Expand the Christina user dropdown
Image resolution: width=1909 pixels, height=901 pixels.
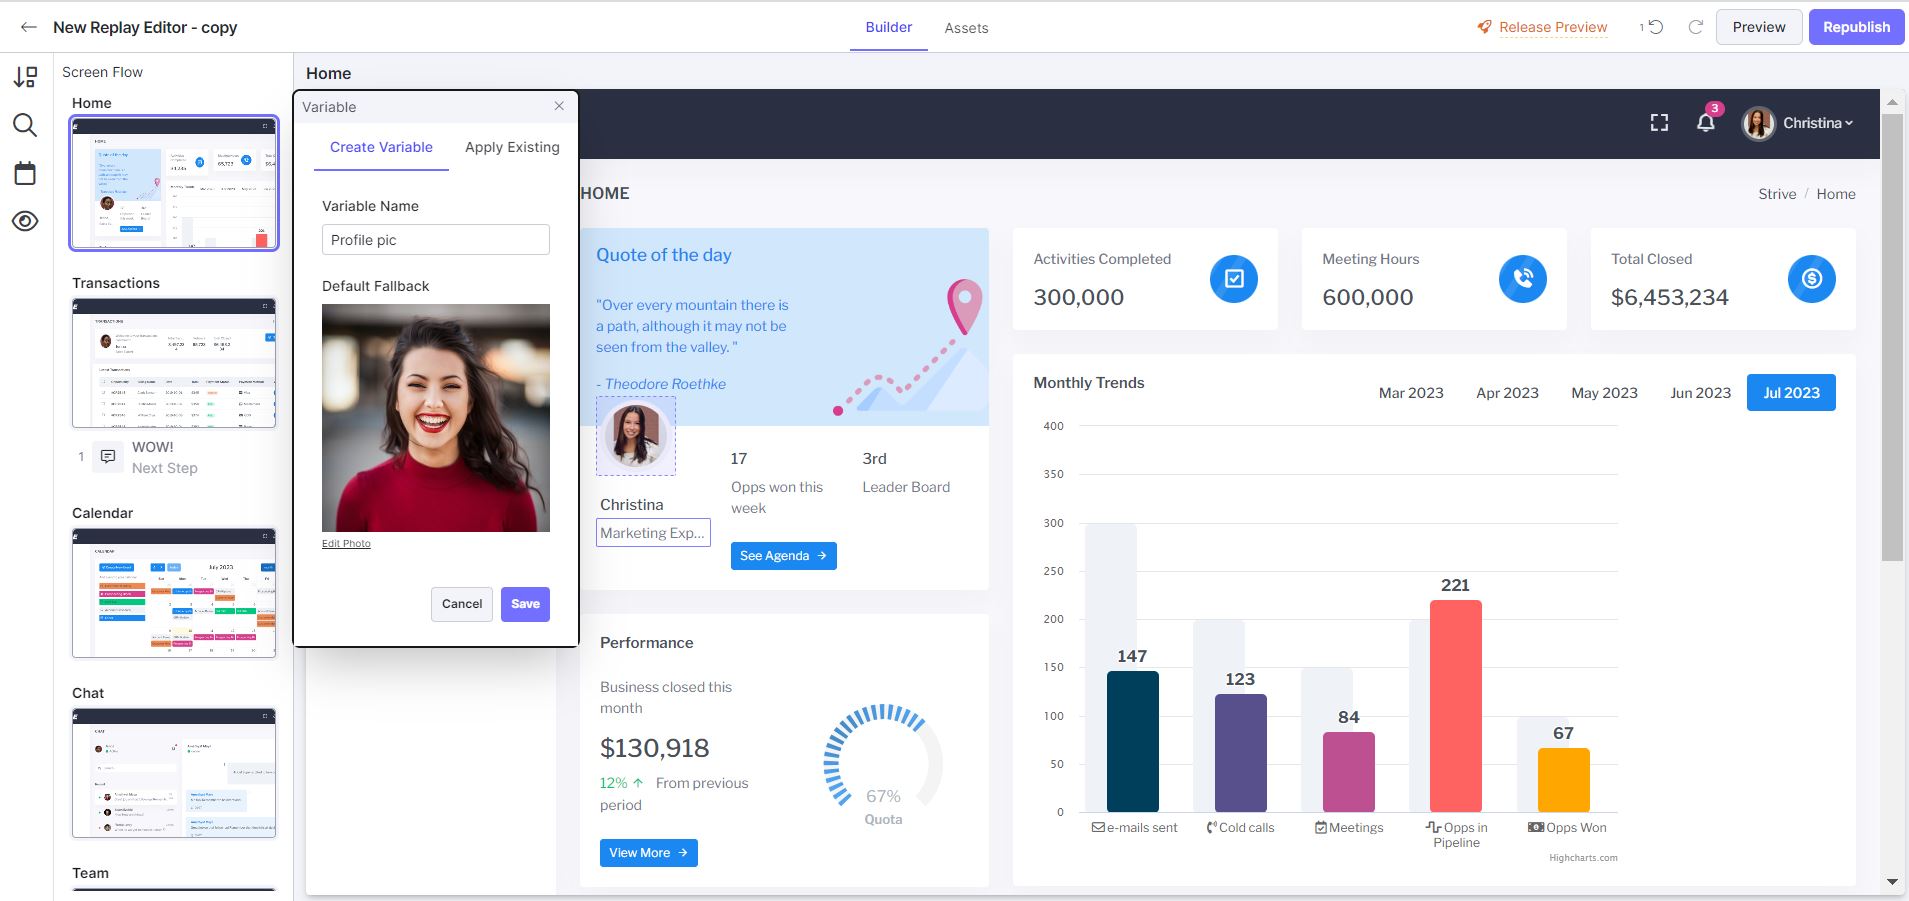coord(1818,123)
